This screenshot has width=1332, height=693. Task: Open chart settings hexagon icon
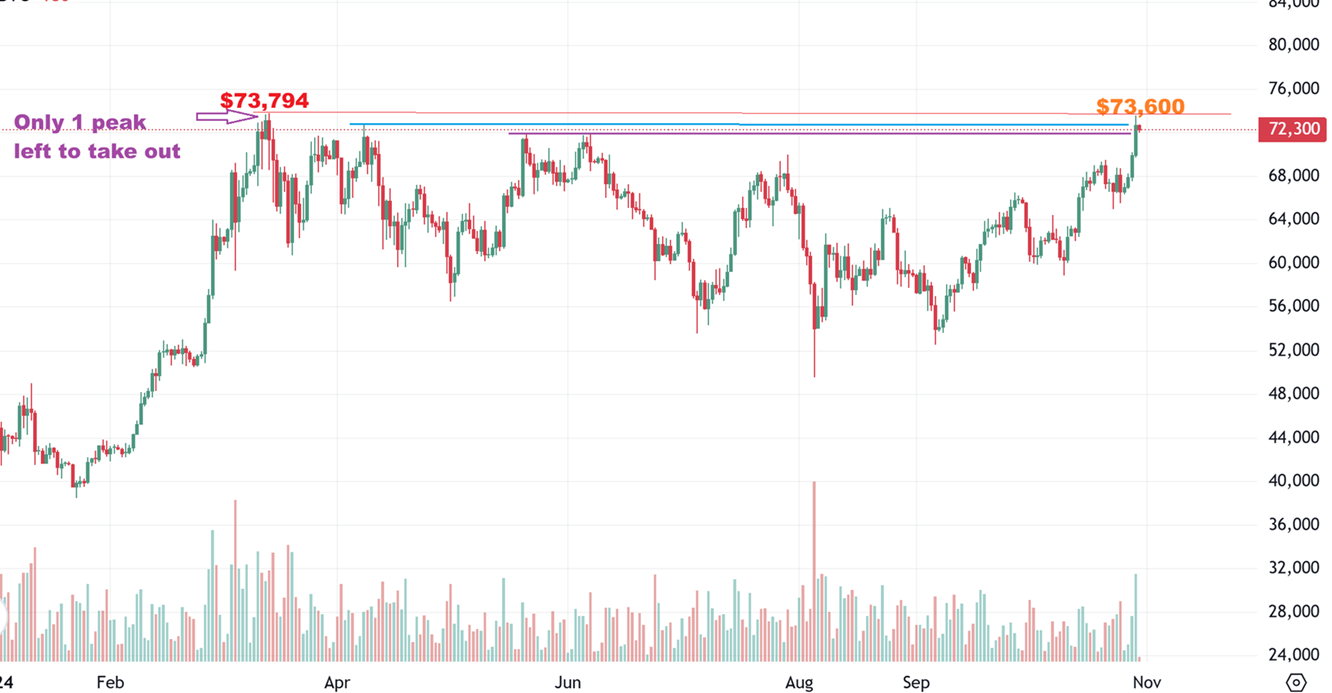click(x=1296, y=682)
